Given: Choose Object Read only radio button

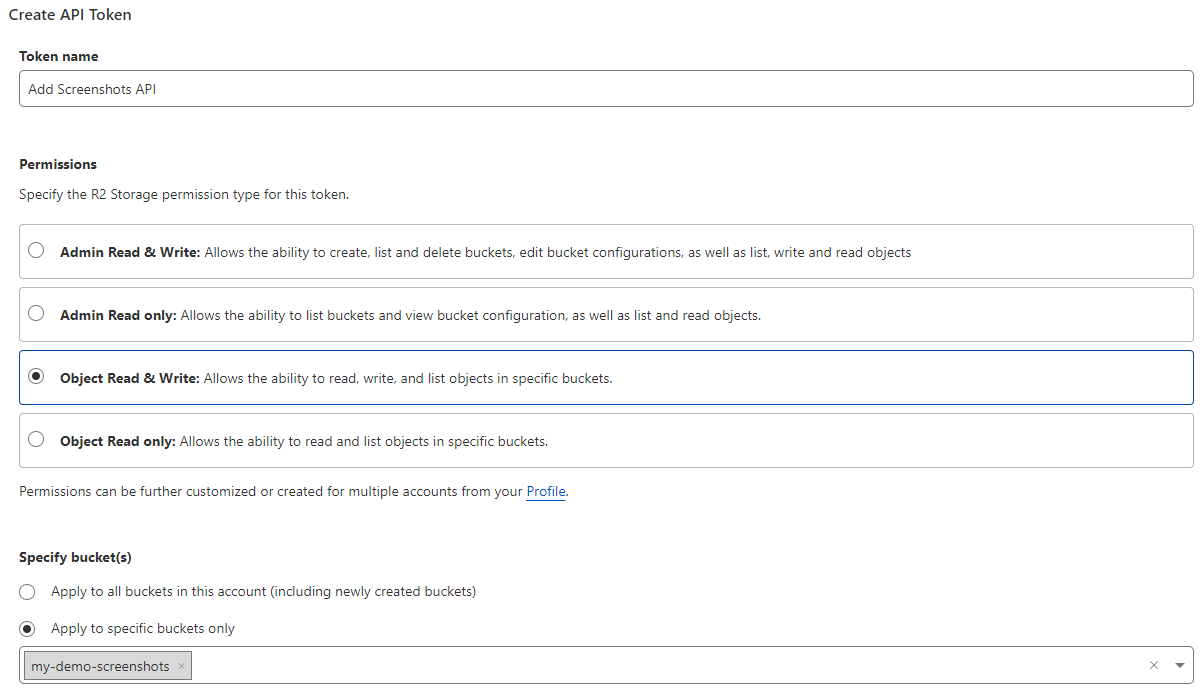Looking at the screenshot, I should coord(36,439).
